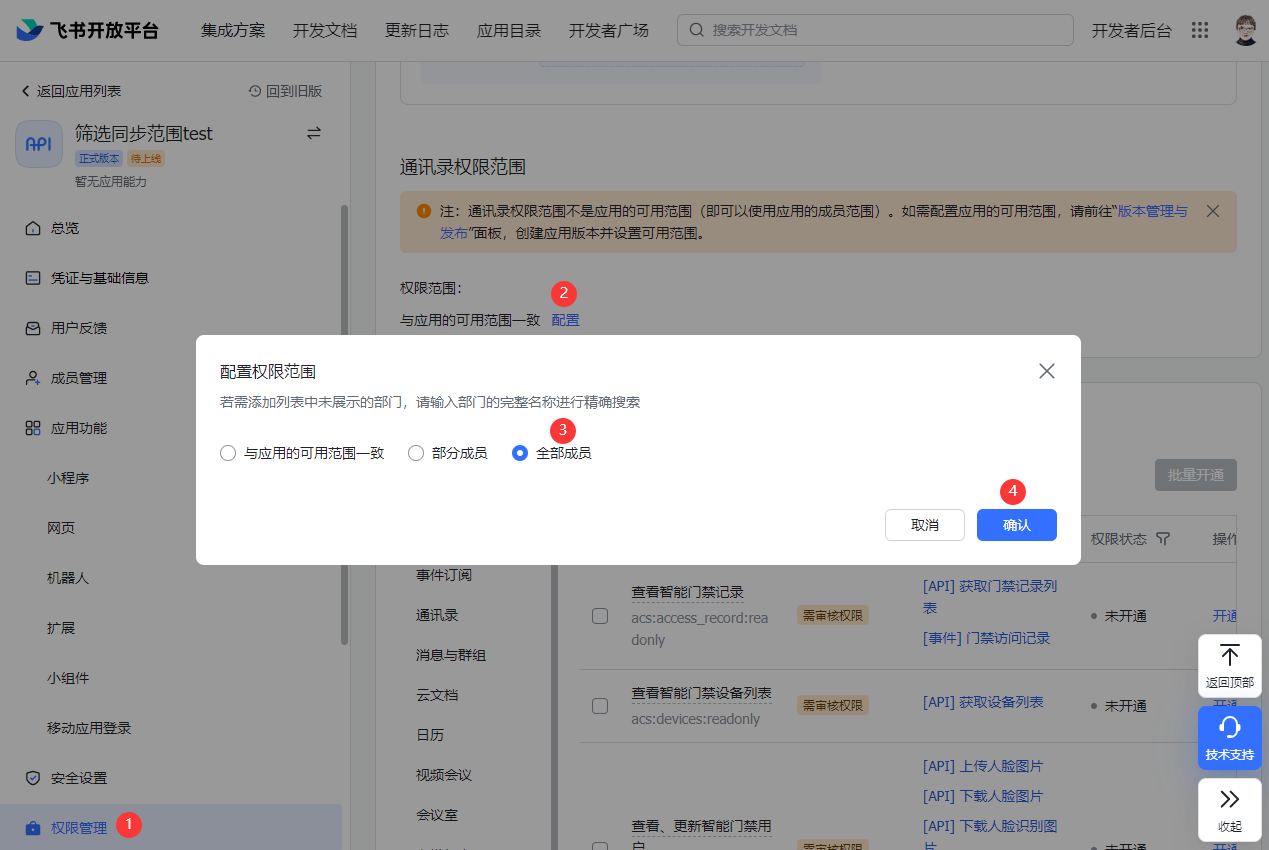Collapse the floating panel with double-arrow
This screenshot has height=850, width=1269.
point(1229,808)
